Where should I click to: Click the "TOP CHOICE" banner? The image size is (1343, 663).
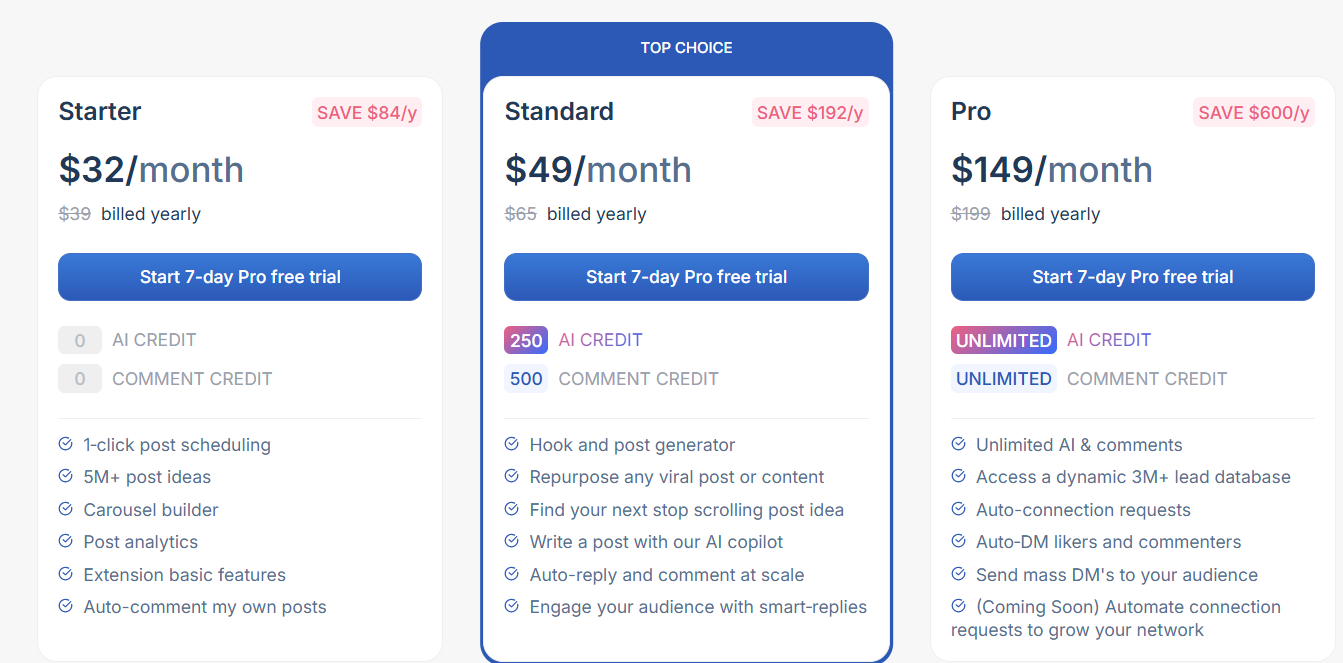[x=686, y=47]
